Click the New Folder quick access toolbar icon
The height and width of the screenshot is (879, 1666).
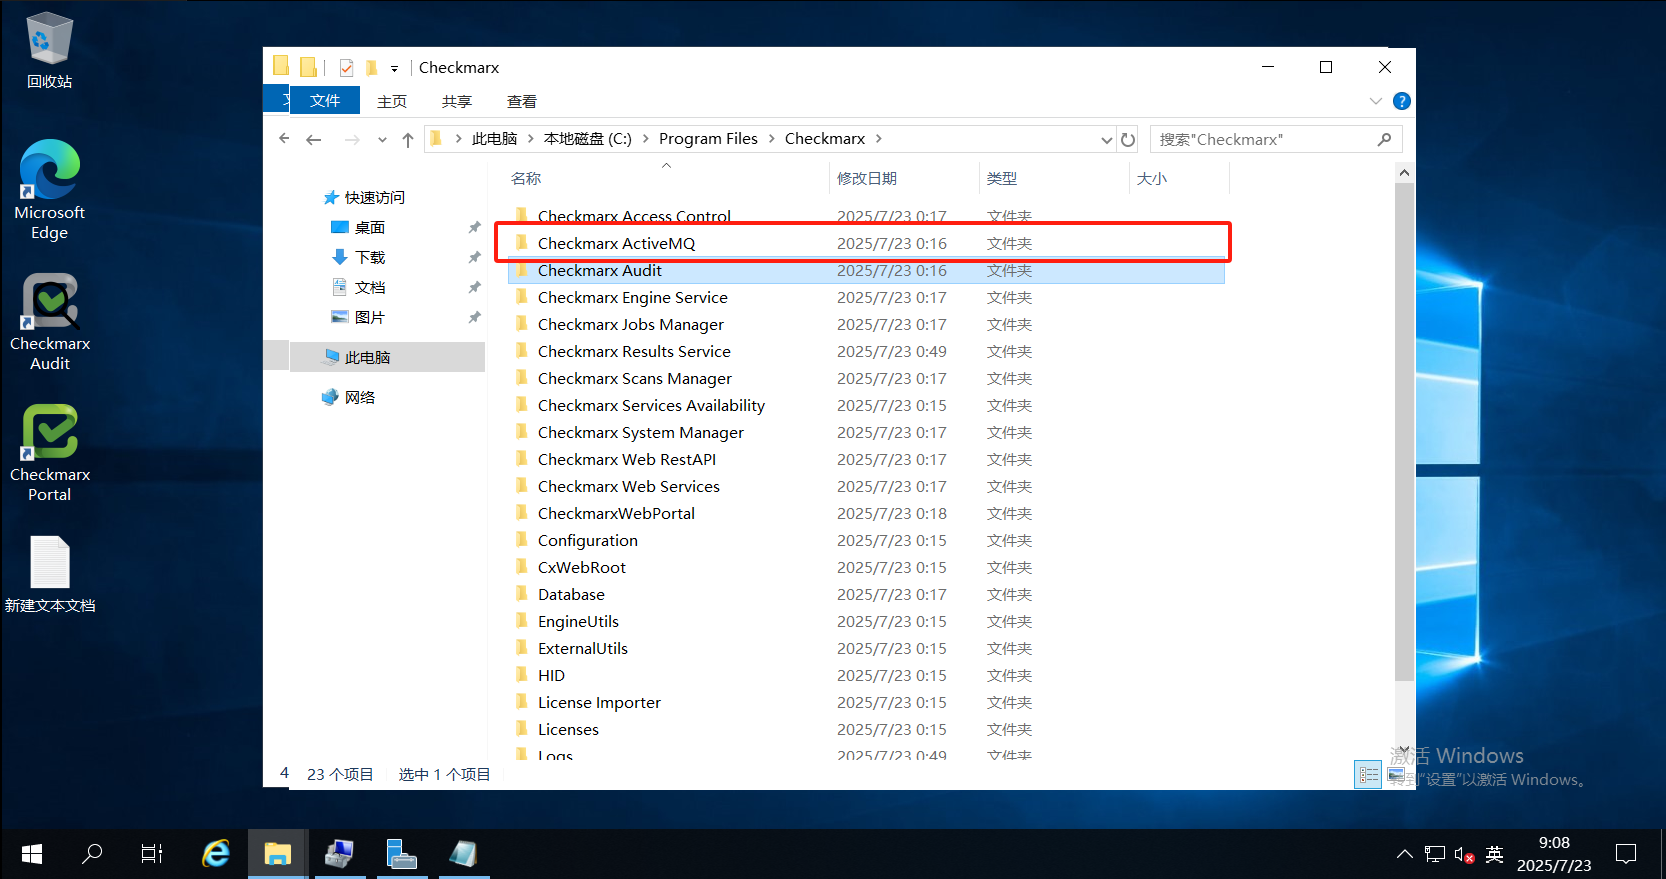coord(372,68)
